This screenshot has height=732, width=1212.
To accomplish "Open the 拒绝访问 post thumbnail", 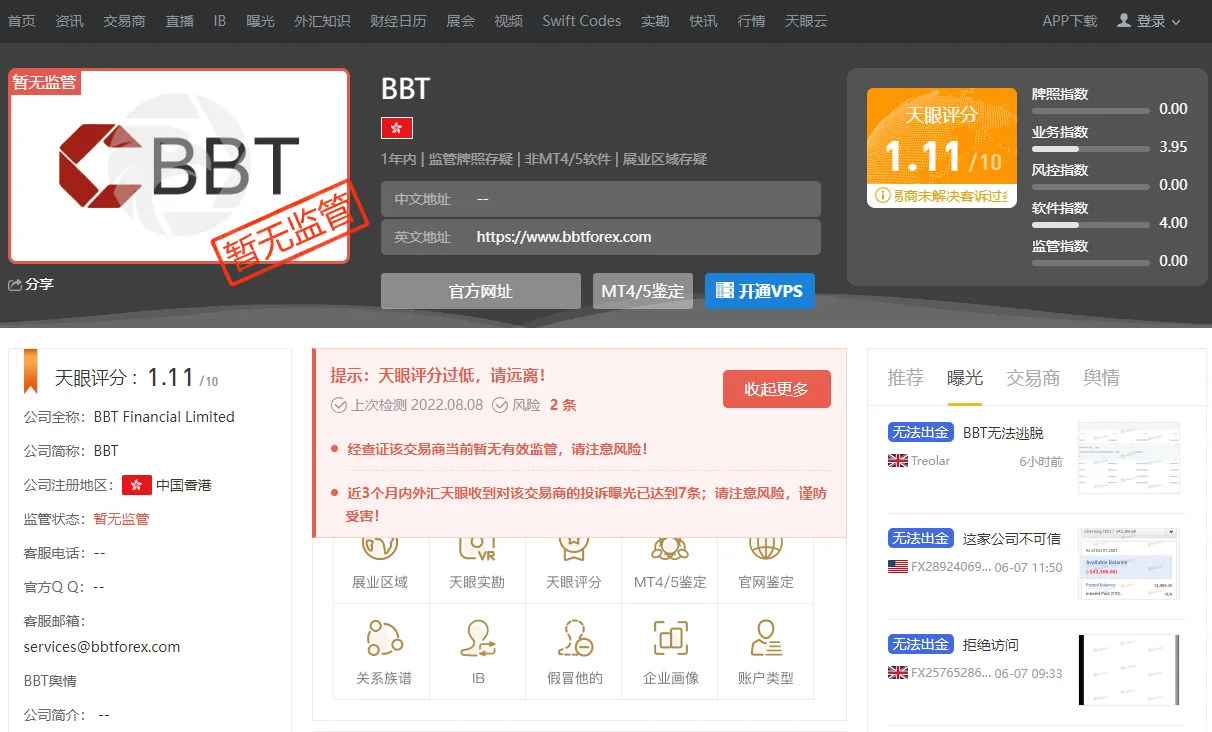I will tap(1129, 670).
